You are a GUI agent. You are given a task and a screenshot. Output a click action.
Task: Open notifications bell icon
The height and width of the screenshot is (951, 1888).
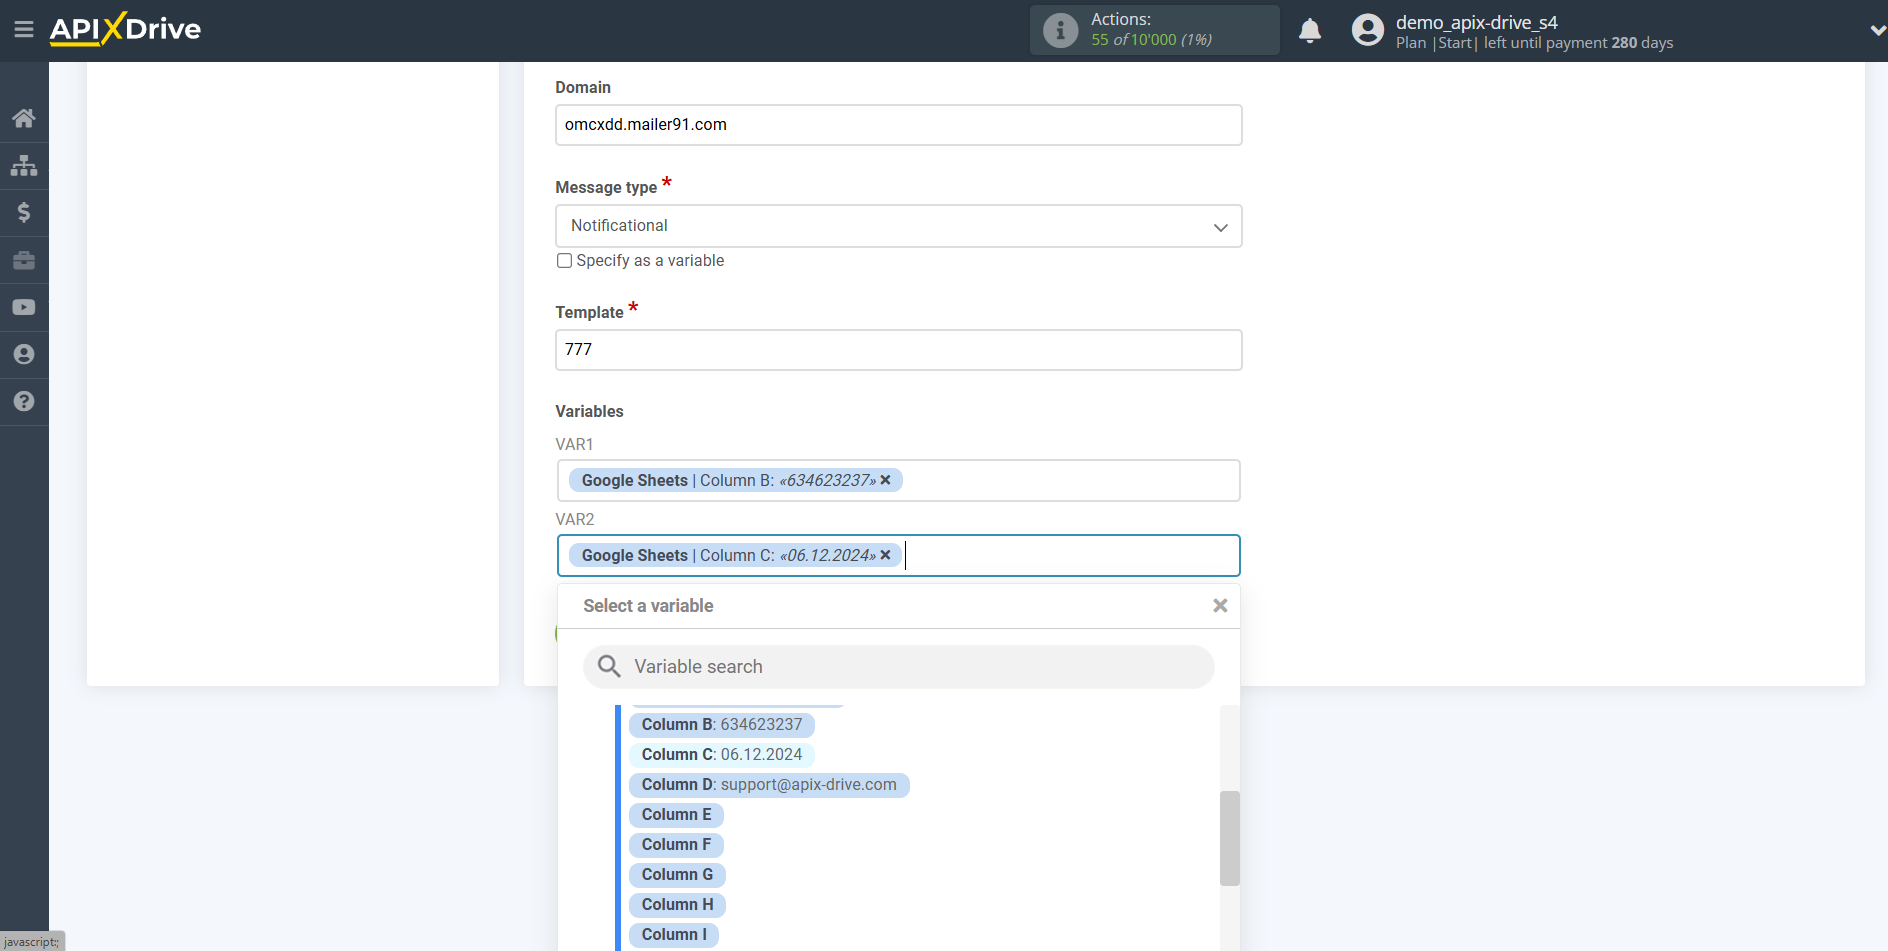coord(1310,30)
